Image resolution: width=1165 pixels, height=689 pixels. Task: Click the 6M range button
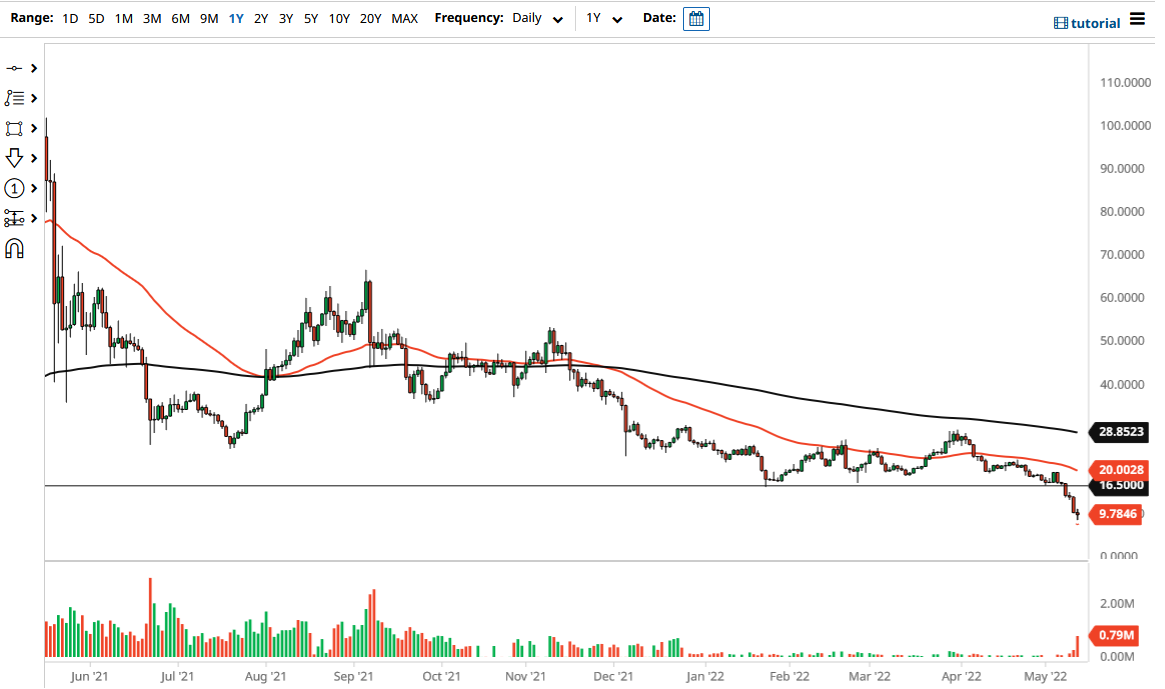[180, 18]
